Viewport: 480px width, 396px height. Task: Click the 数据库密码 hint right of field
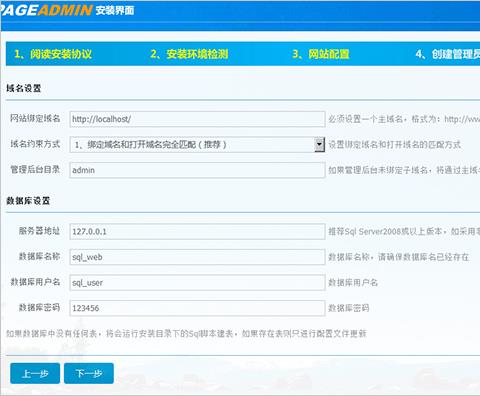click(x=349, y=308)
